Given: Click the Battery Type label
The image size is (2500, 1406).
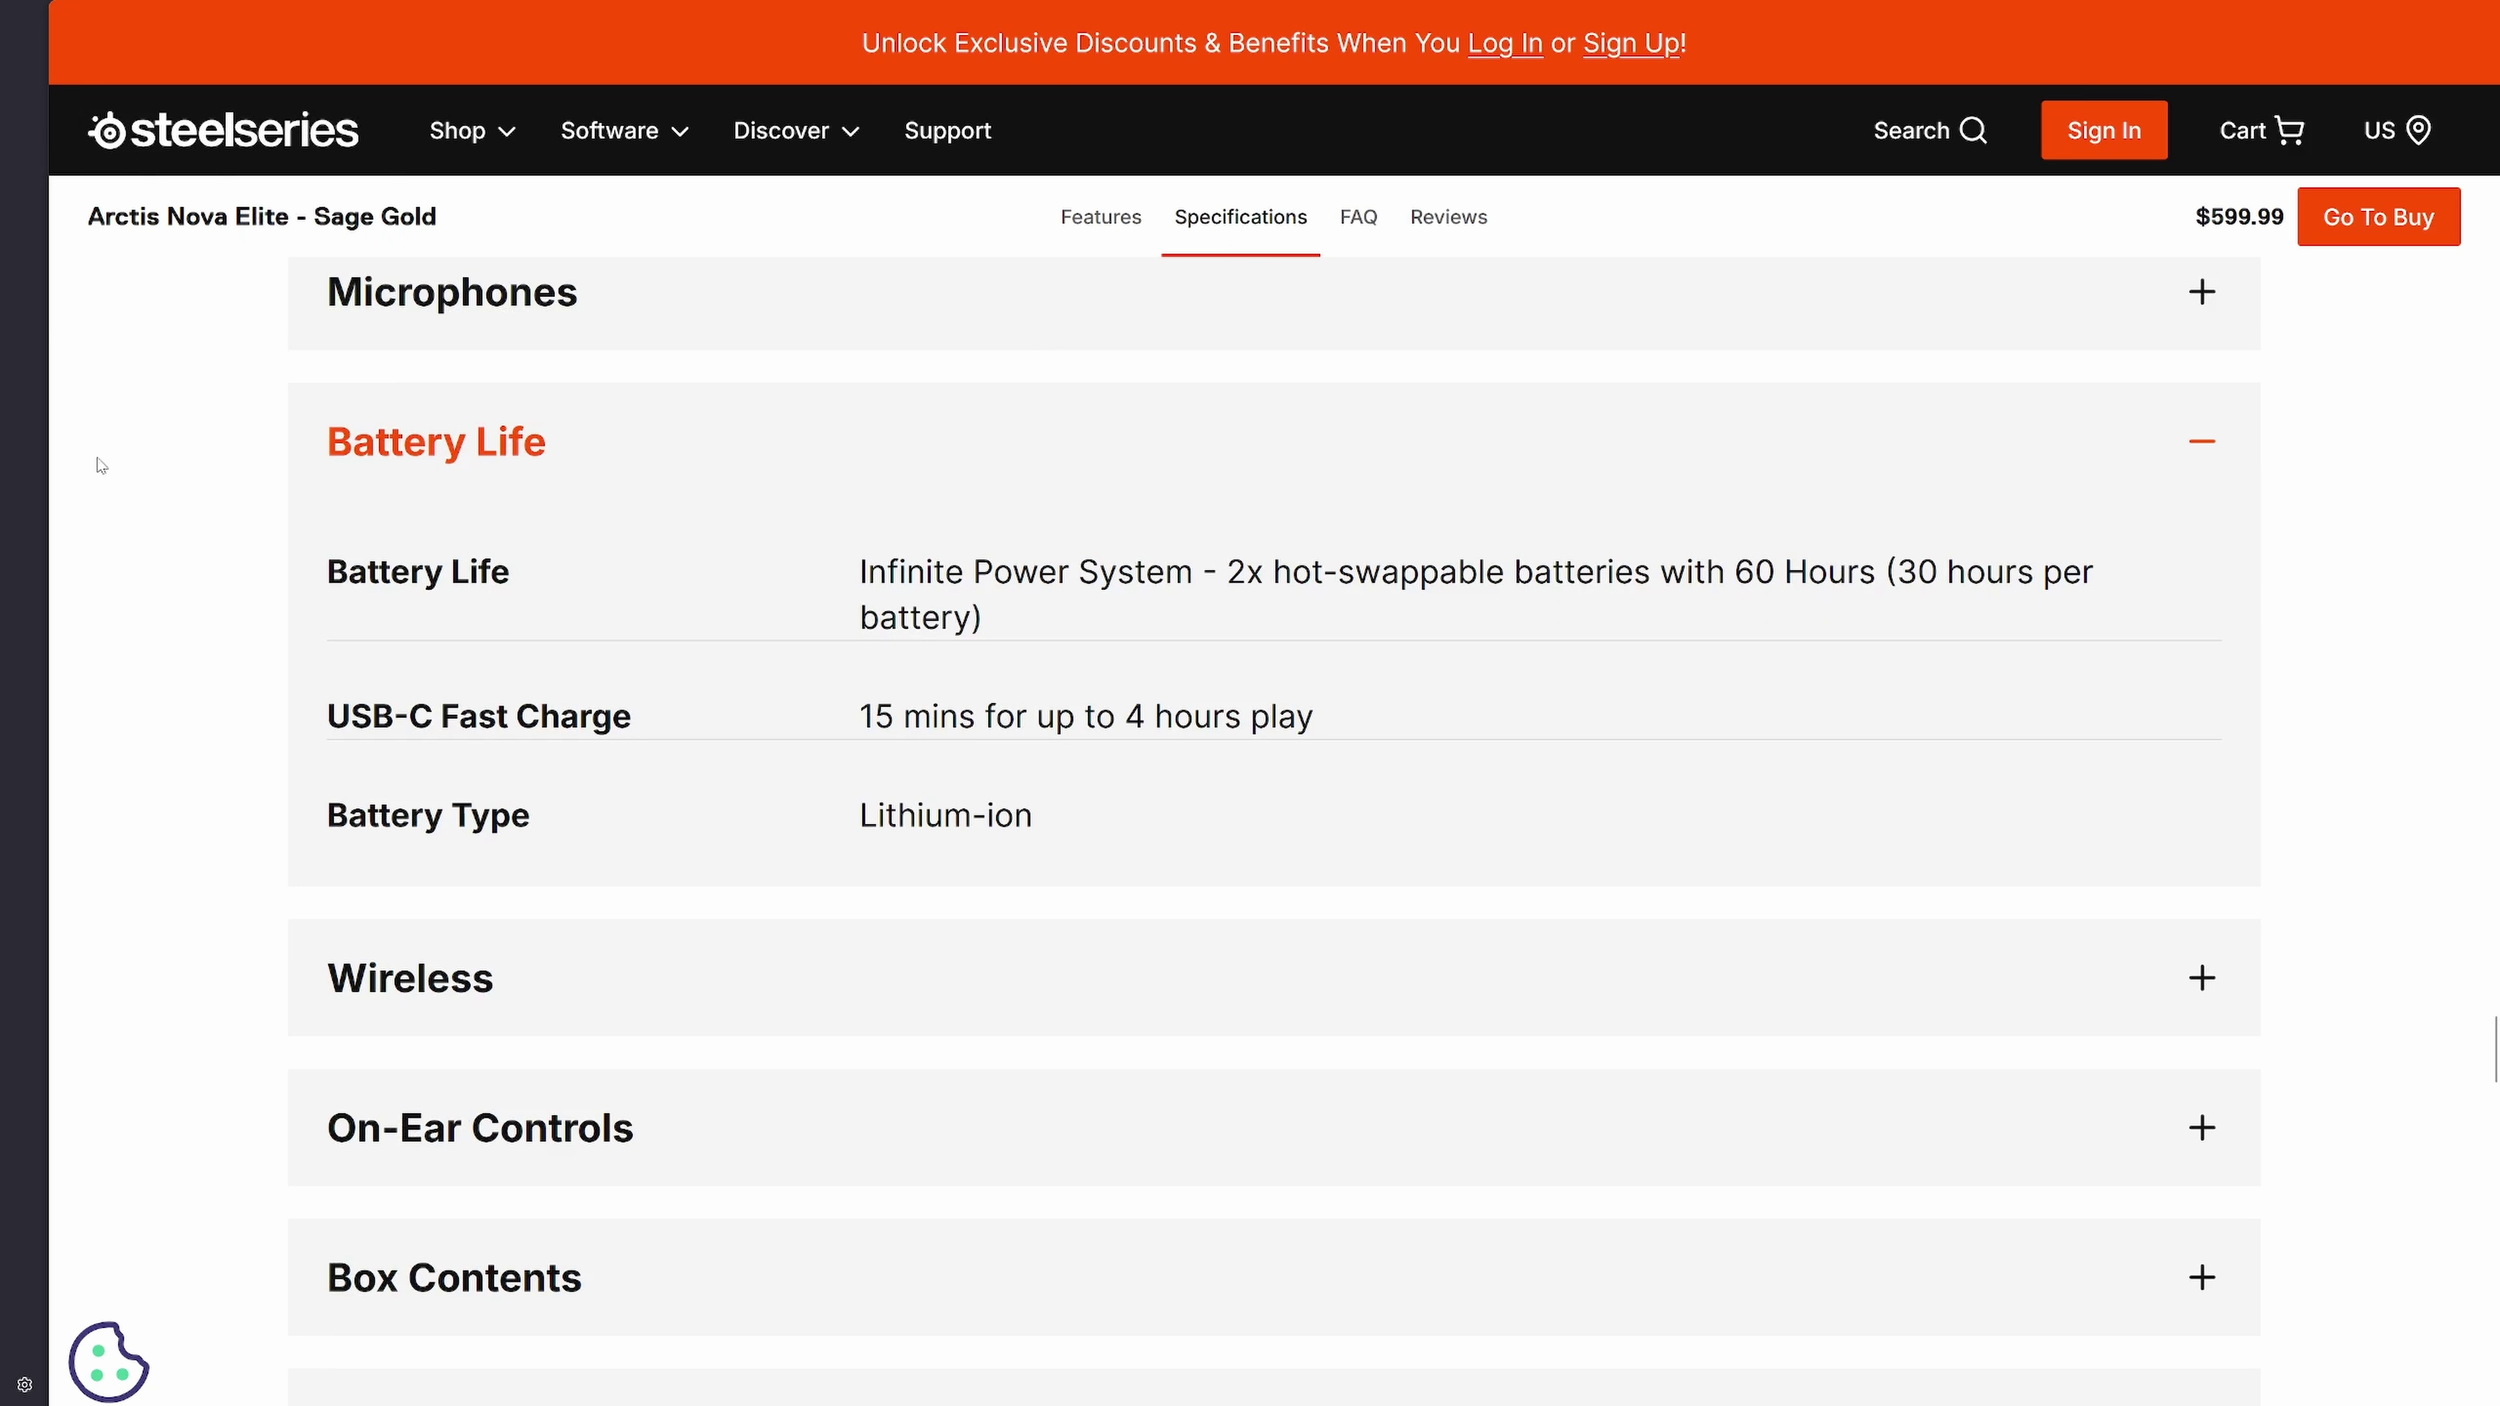Looking at the screenshot, I should click(428, 815).
